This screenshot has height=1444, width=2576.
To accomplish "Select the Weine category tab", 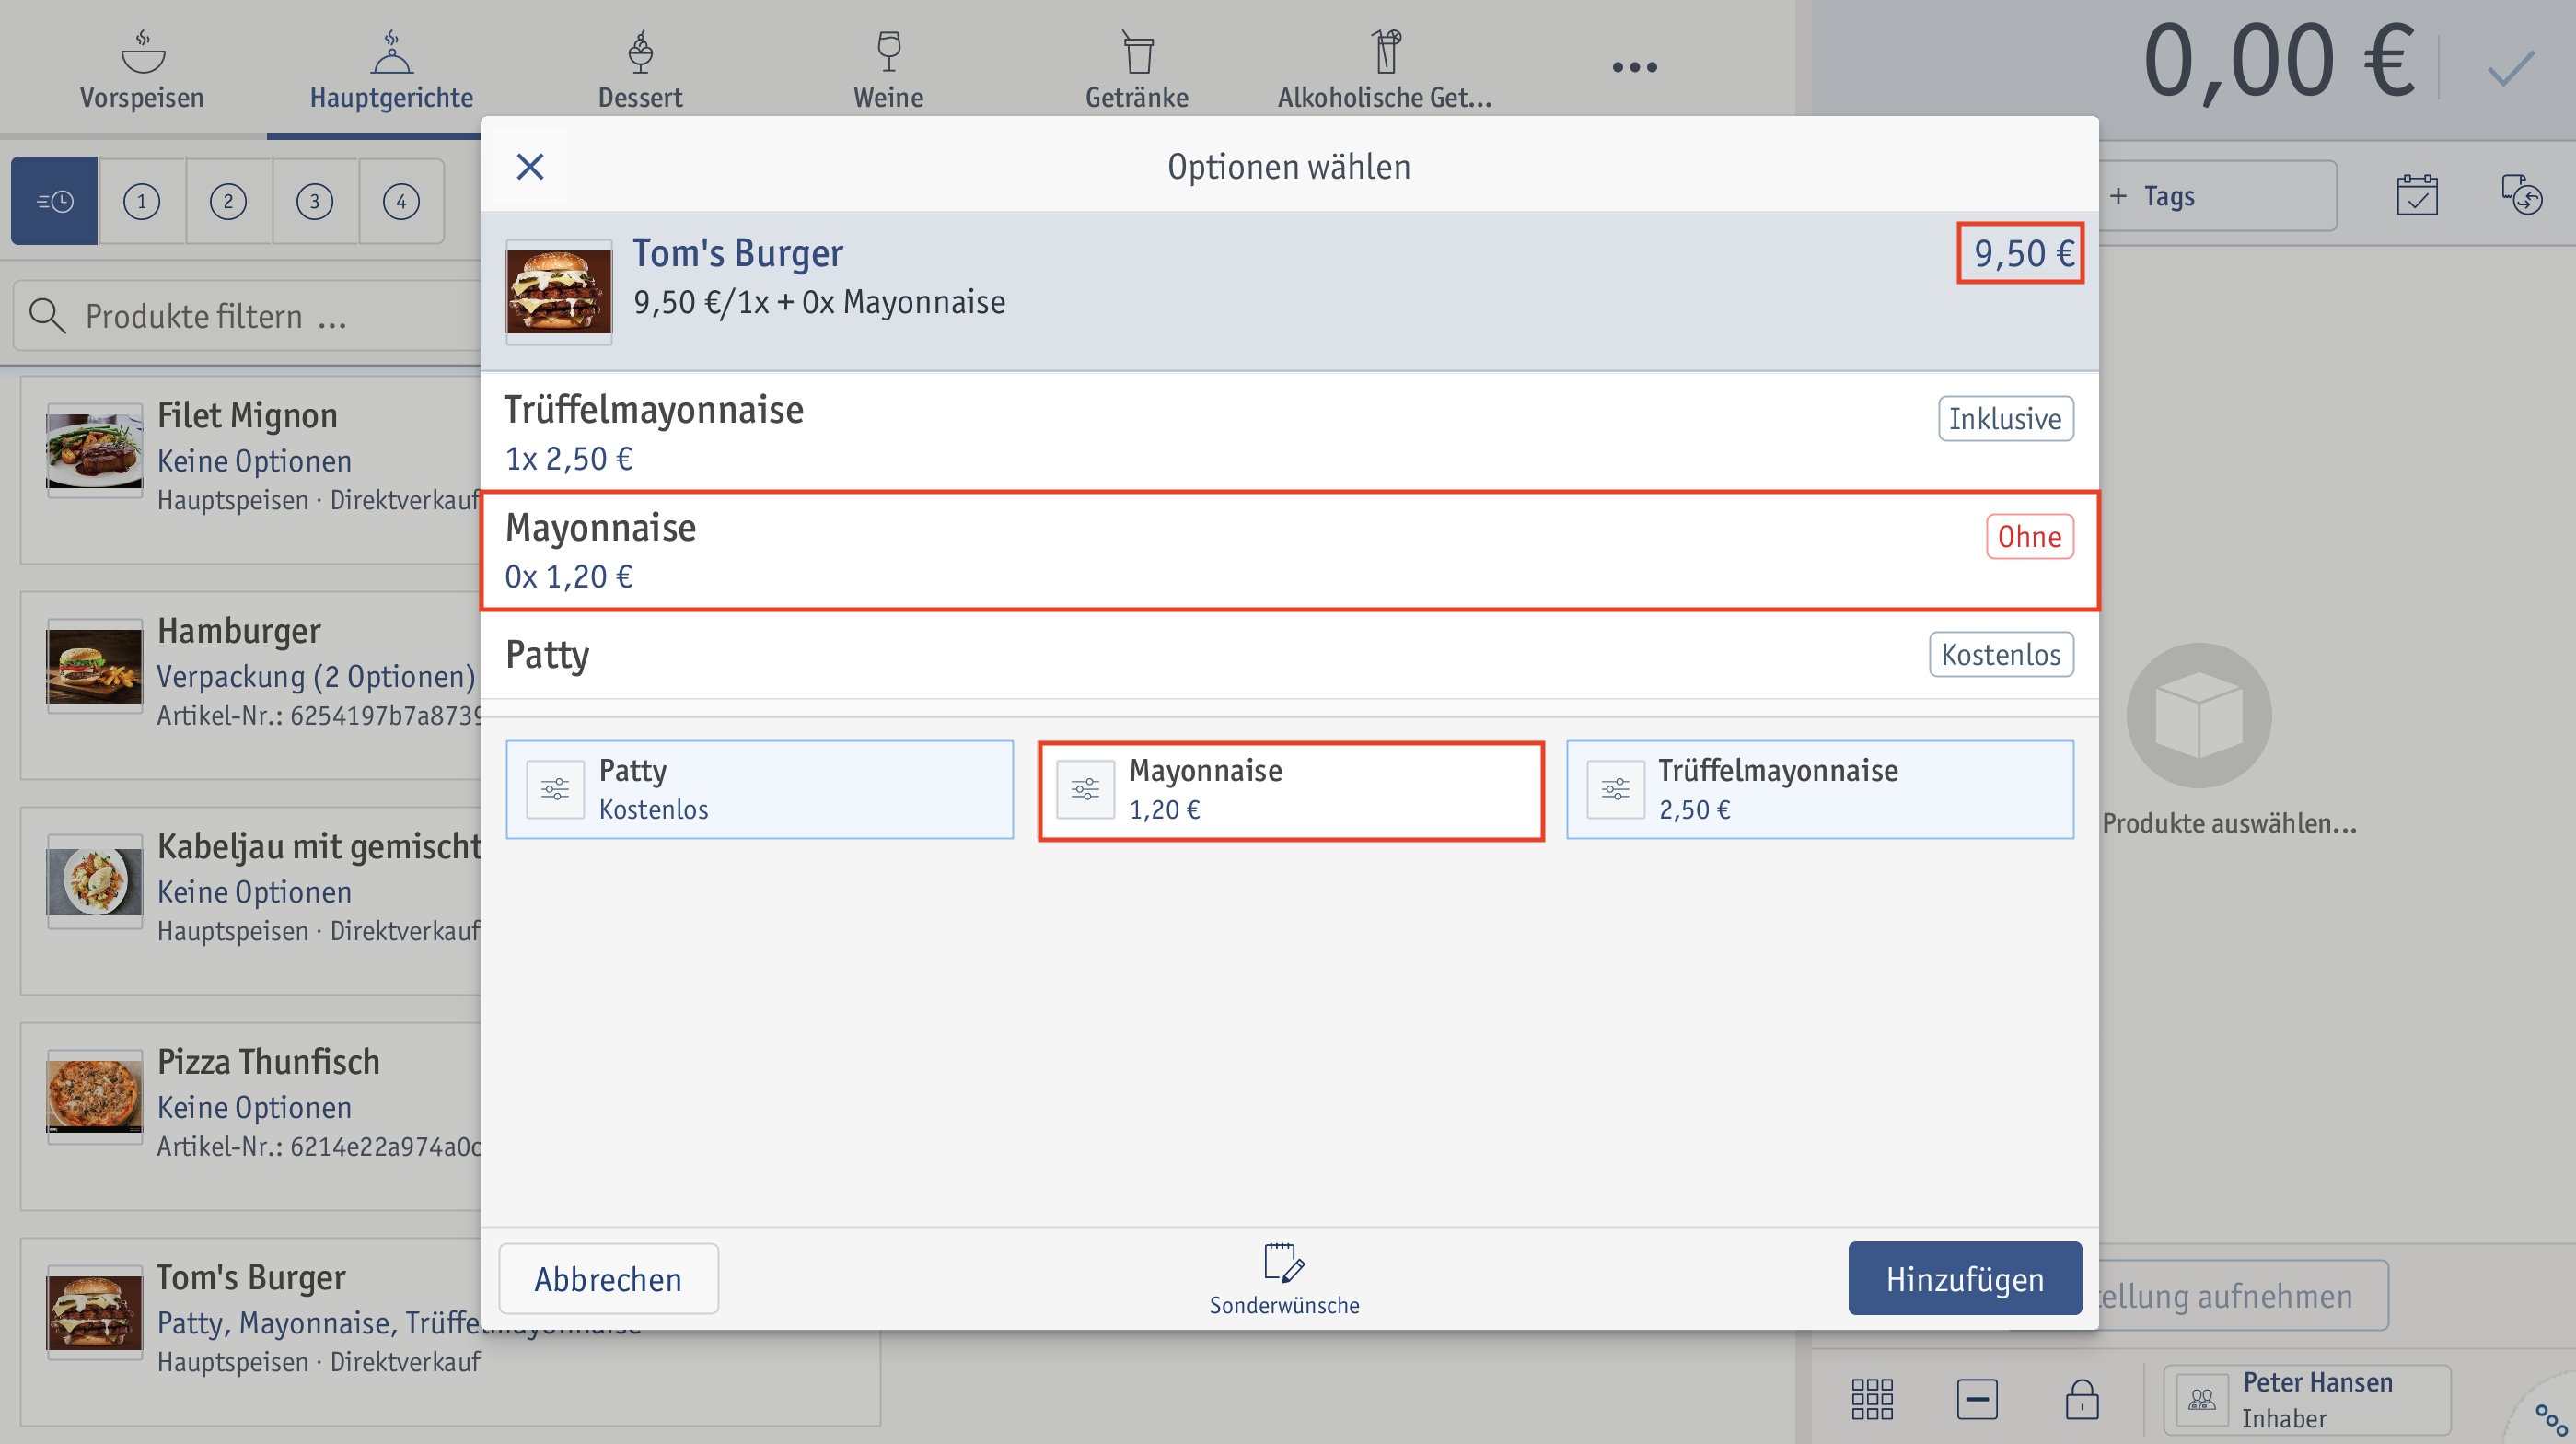I will [x=888, y=69].
